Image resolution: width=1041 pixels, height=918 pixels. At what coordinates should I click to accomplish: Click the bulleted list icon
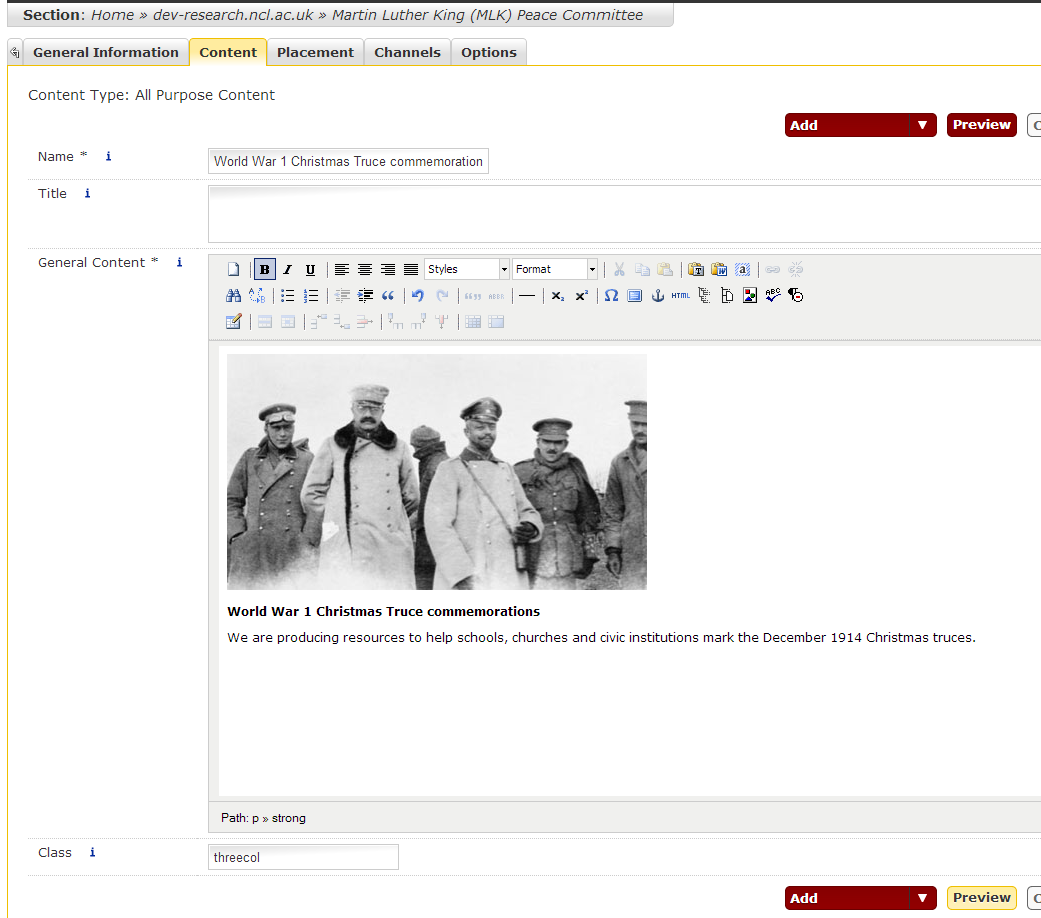click(287, 295)
